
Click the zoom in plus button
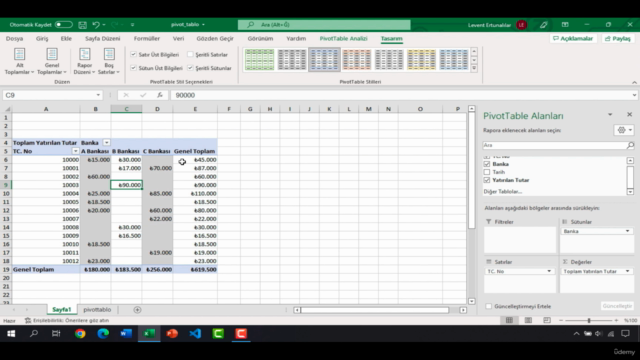click(616, 321)
